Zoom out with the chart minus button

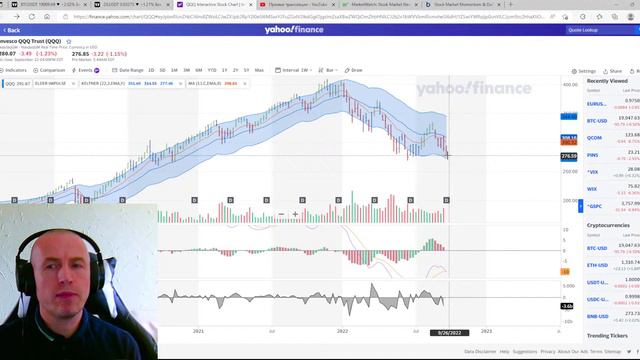(x=281, y=214)
